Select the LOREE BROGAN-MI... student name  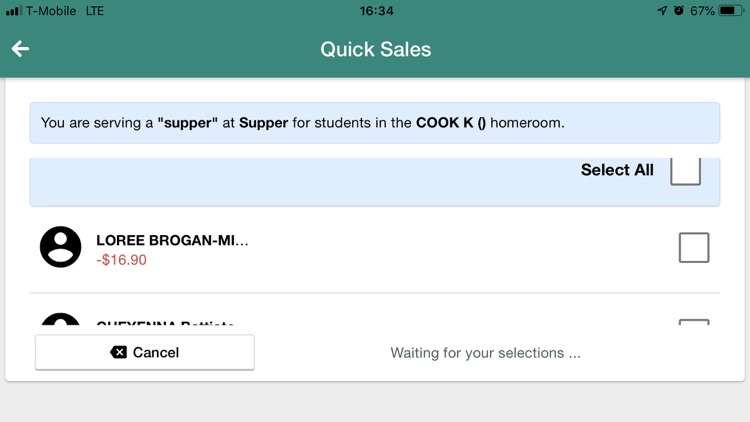[172, 240]
